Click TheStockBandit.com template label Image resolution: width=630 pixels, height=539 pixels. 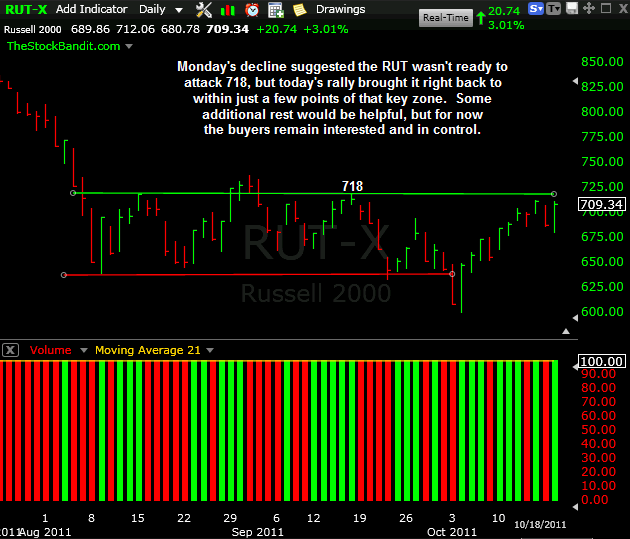(63, 46)
